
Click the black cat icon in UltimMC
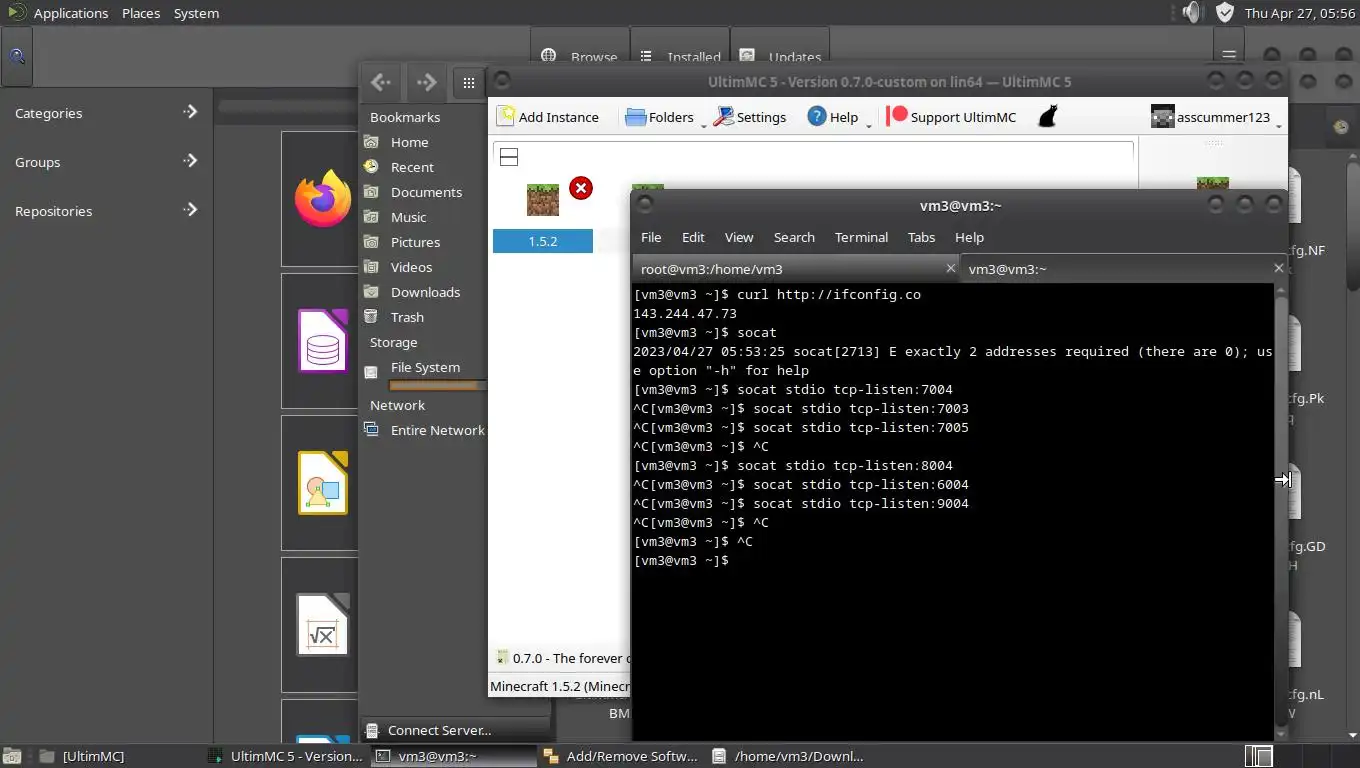point(1047,117)
